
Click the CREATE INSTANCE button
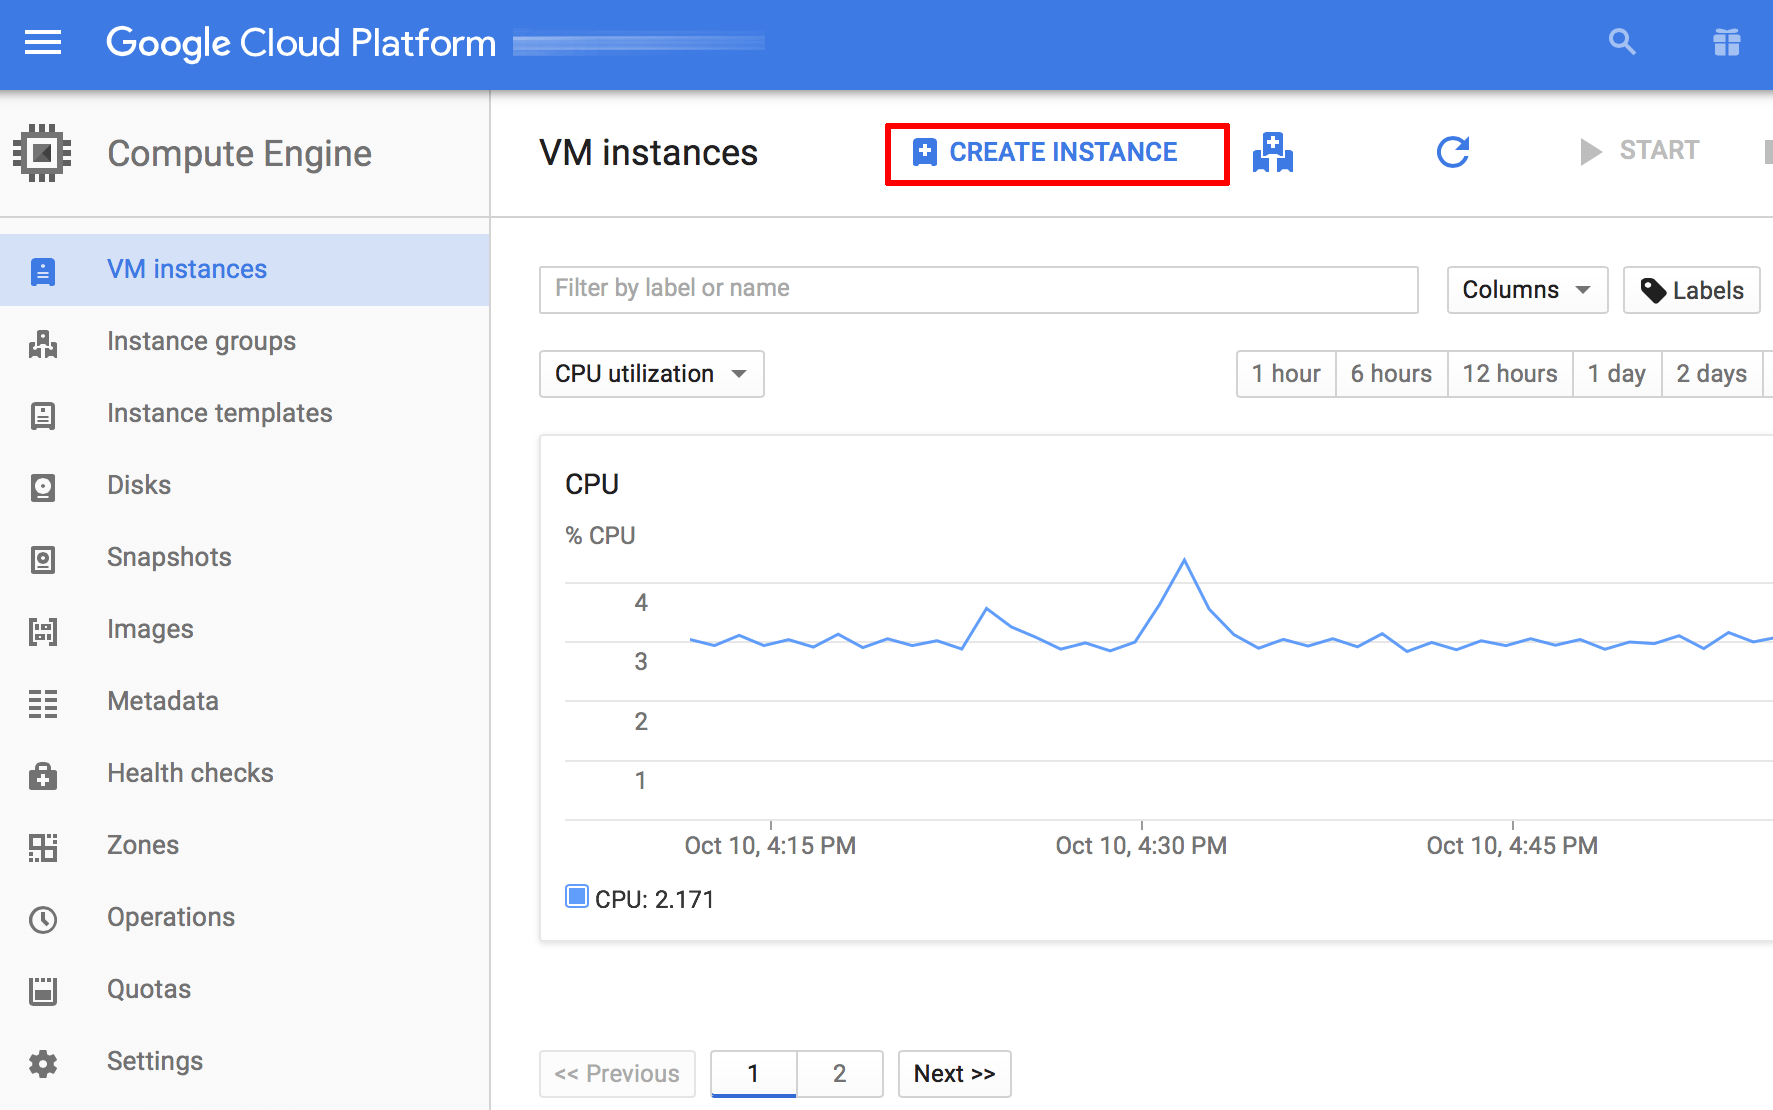1057,153
